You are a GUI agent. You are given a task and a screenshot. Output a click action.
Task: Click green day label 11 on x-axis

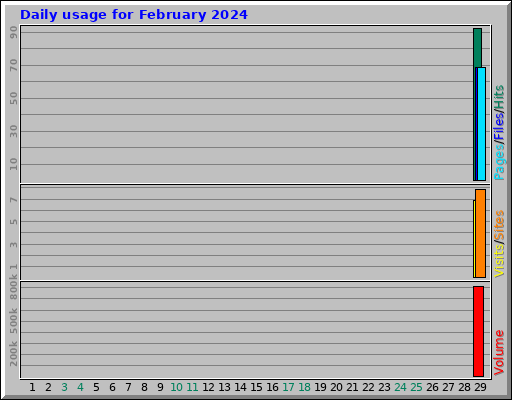192,387
